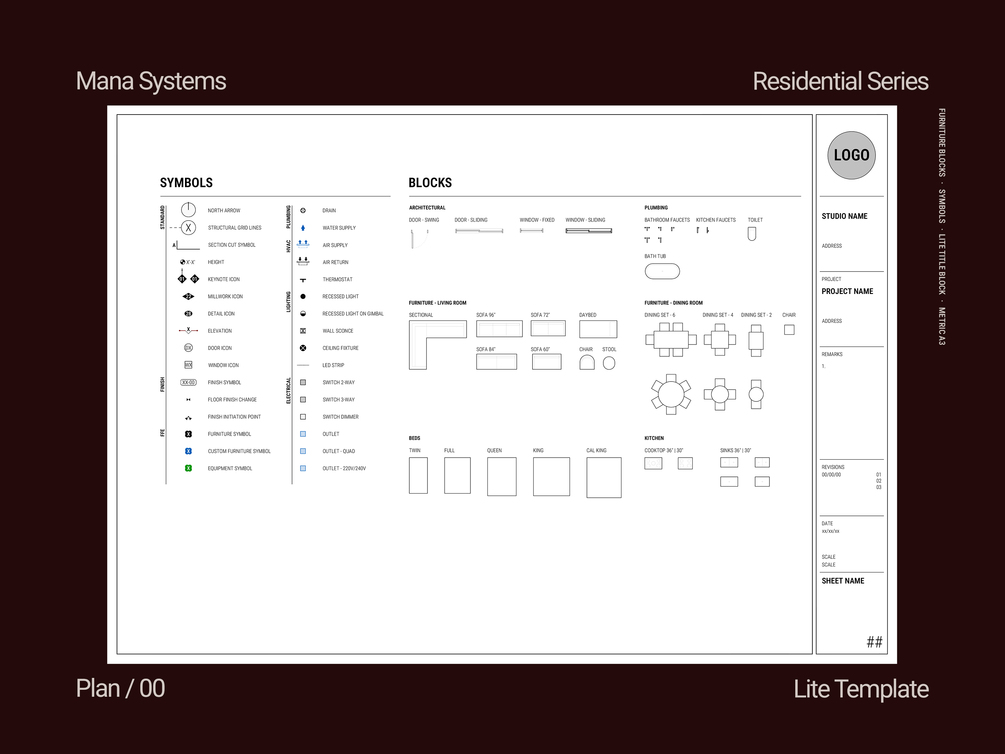Screen dimensions: 1005x754
Task: Click the North Arrow symbol icon
Action: [x=188, y=210]
